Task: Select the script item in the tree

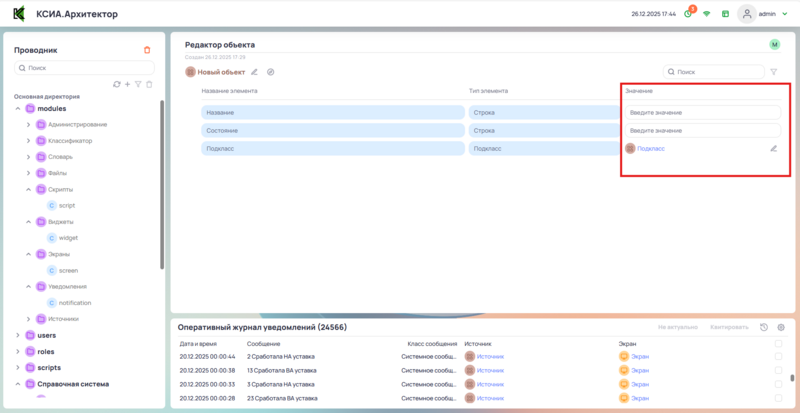Action: 67,205
